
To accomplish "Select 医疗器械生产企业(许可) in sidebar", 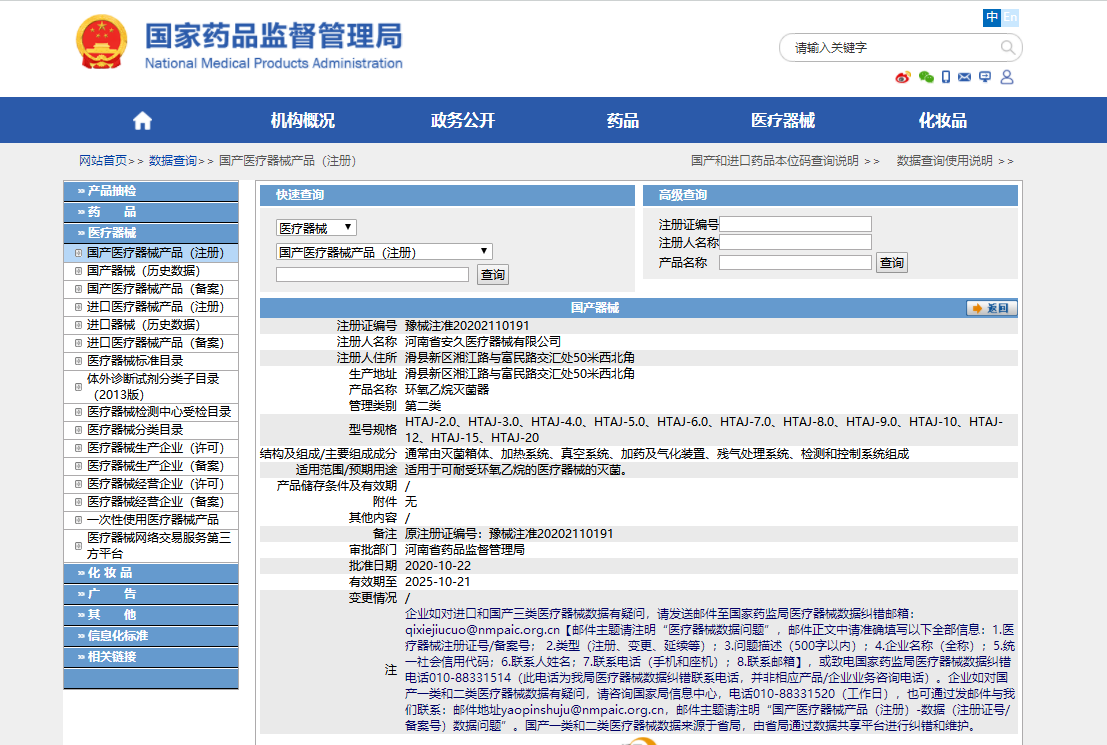I will pos(155,448).
